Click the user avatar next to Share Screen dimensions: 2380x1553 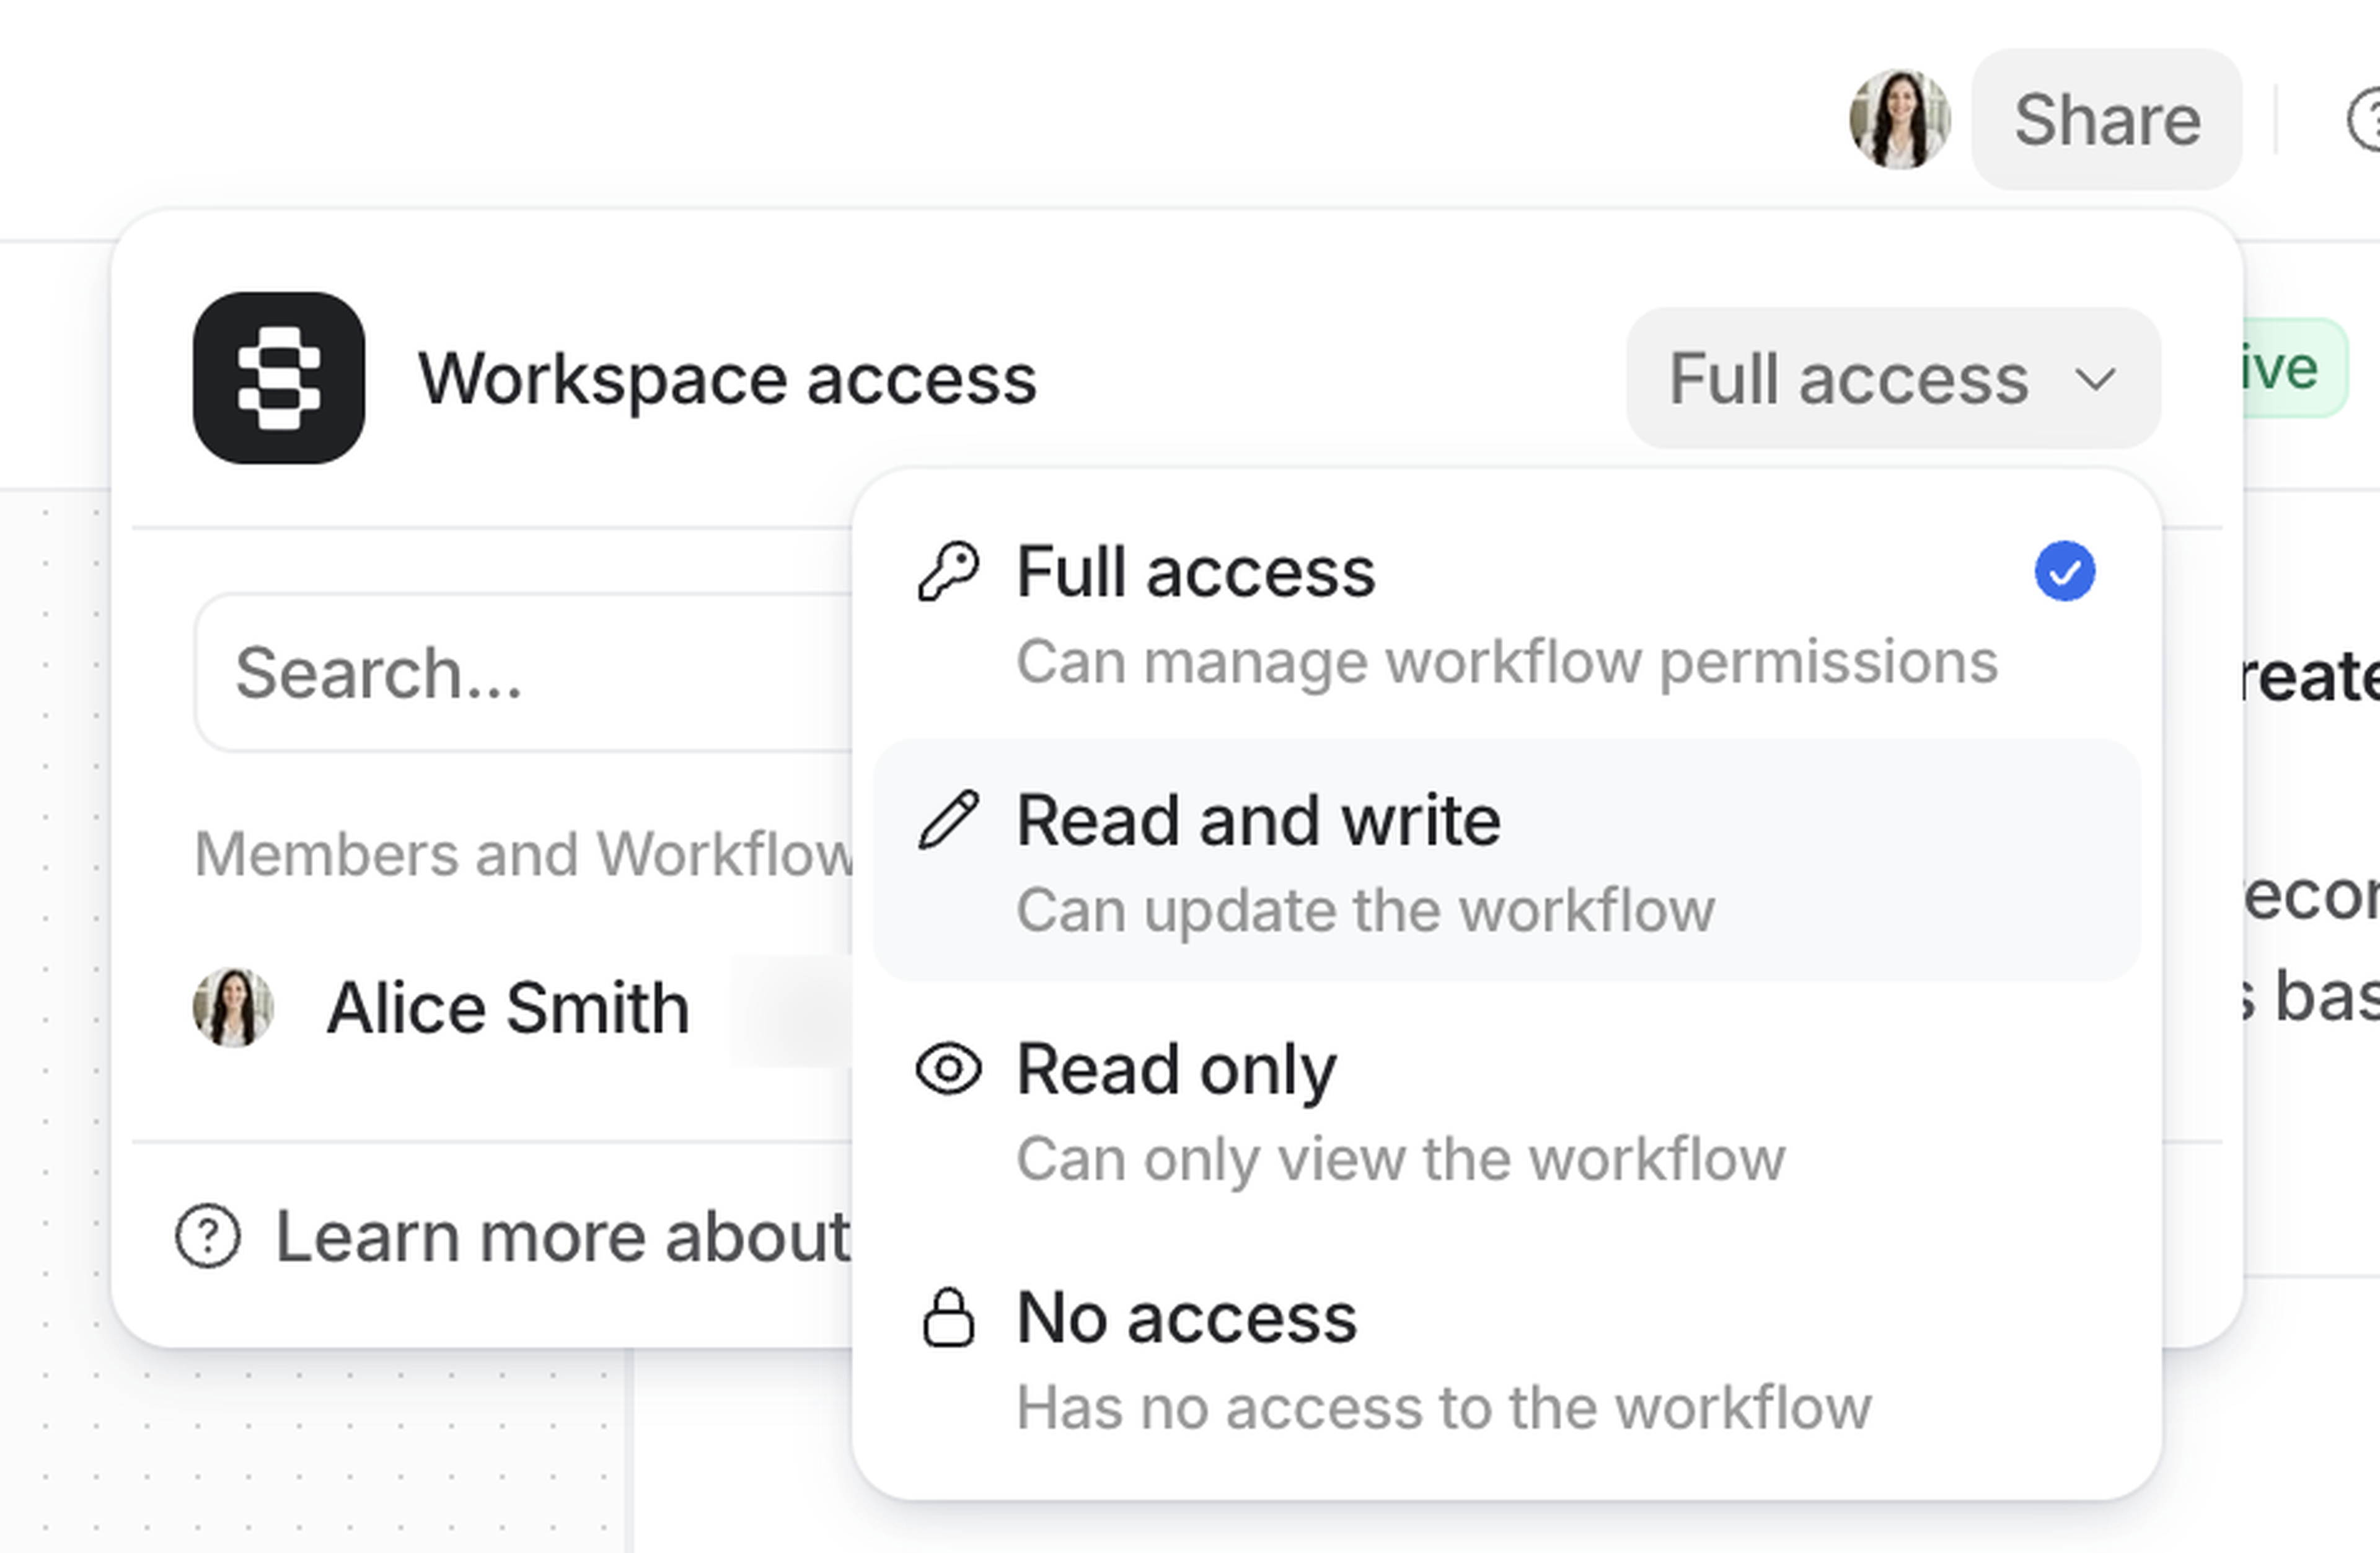[x=1899, y=119]
